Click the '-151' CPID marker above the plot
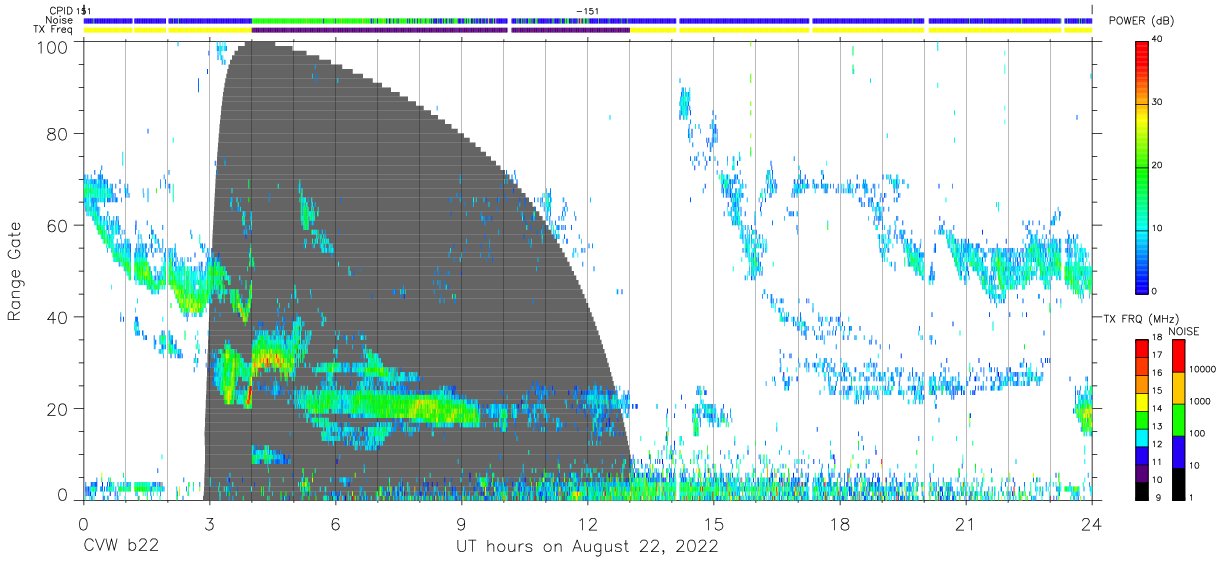This screenshot has height=567, width=1228. tap(588, 11)
